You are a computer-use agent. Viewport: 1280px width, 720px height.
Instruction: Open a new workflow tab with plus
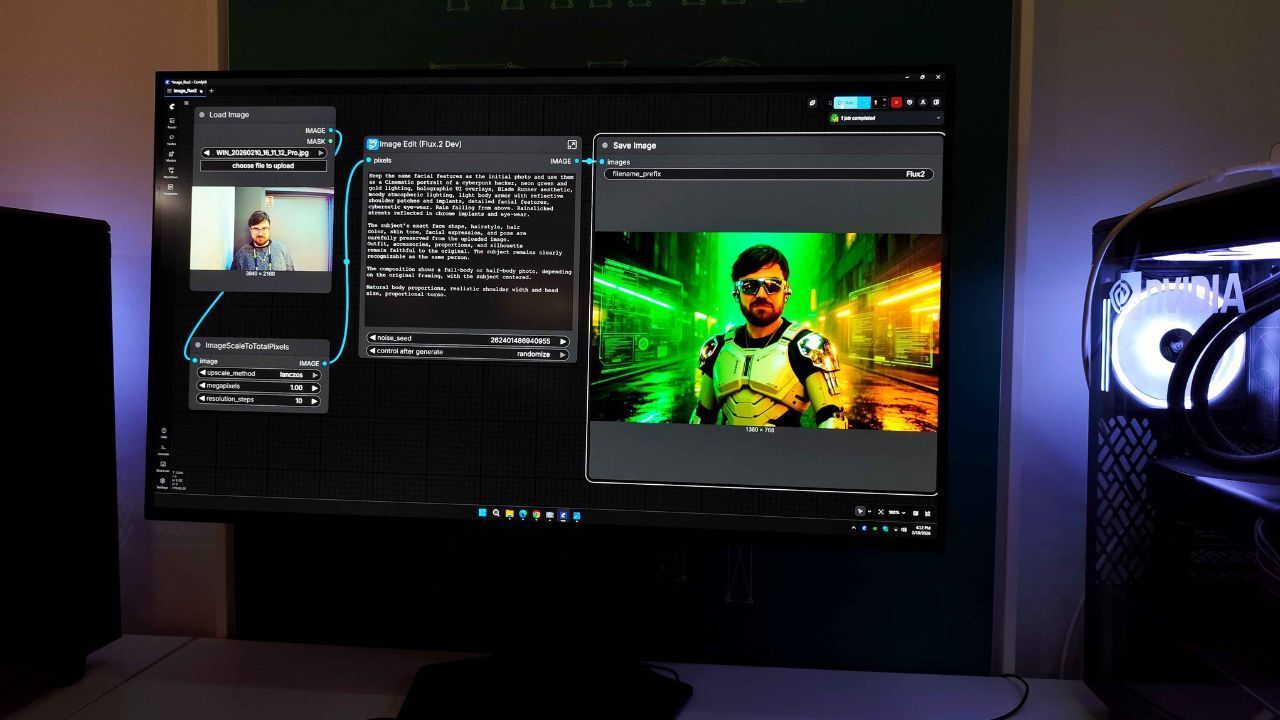click(x=211, y=91)
